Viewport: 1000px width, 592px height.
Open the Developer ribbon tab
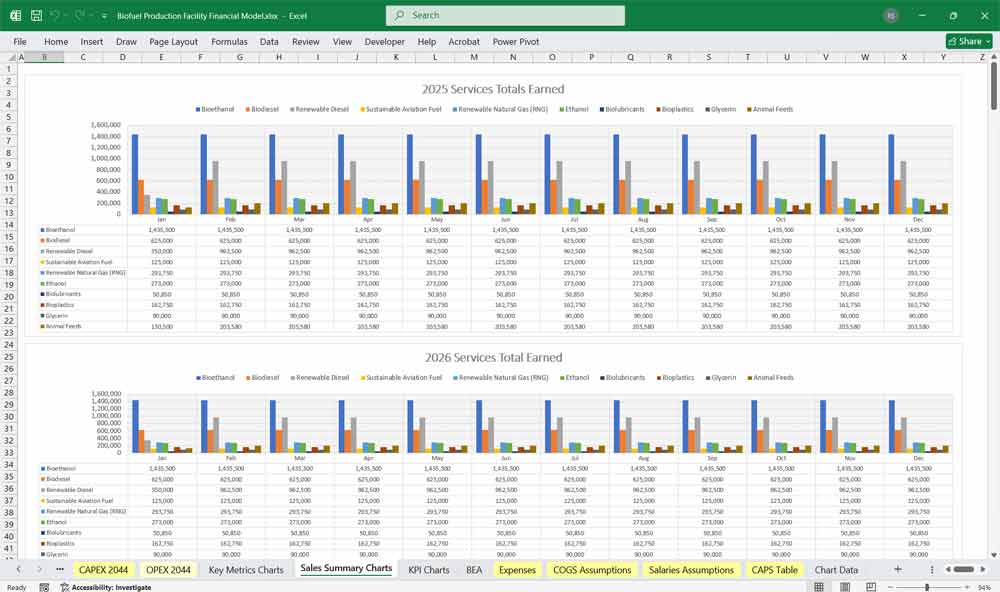[x=385, y=42]
